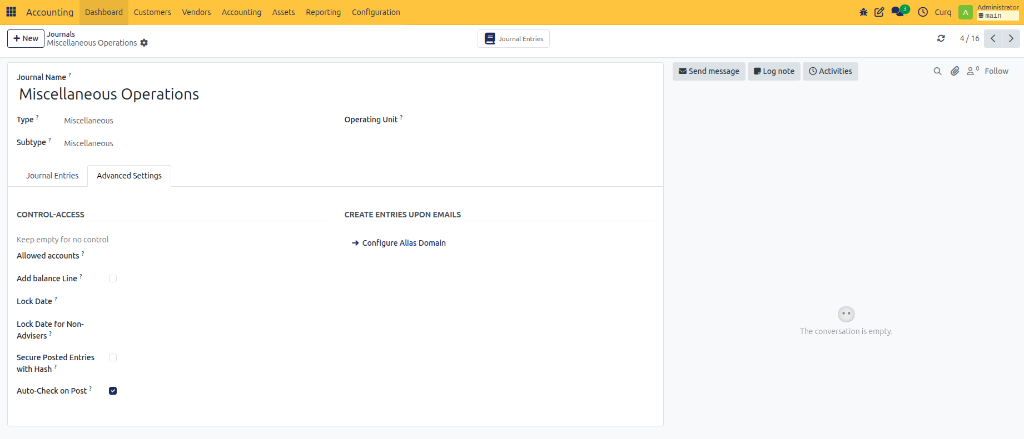The width and height of the screenshot is (1024, 439).
Task: Click the edit pencil icon in top bar
Action: (x=879, y=12)
